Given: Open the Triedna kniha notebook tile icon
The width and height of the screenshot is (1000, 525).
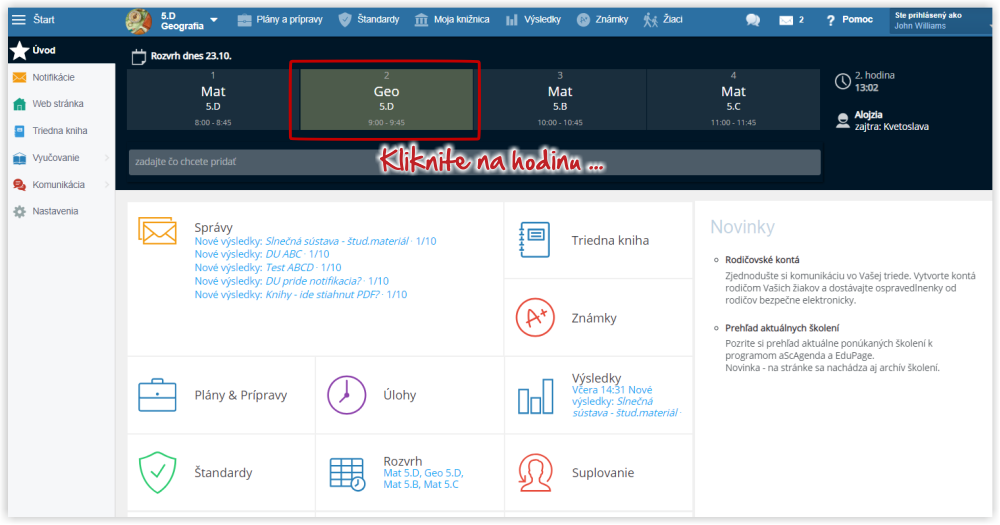Looking at the screenshot, I should pyautogui.click(x=534, y=240).
